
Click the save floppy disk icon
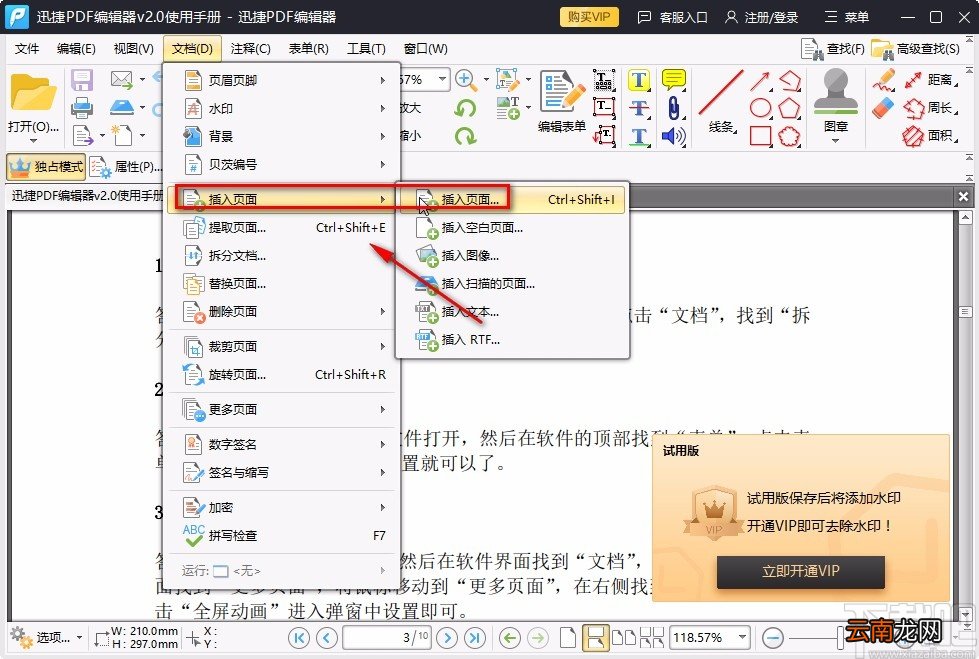coord(82,81)
